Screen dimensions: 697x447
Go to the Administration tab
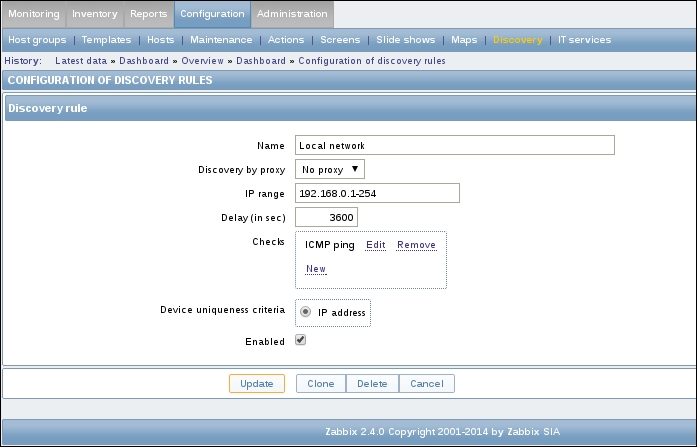click(292, 14)
